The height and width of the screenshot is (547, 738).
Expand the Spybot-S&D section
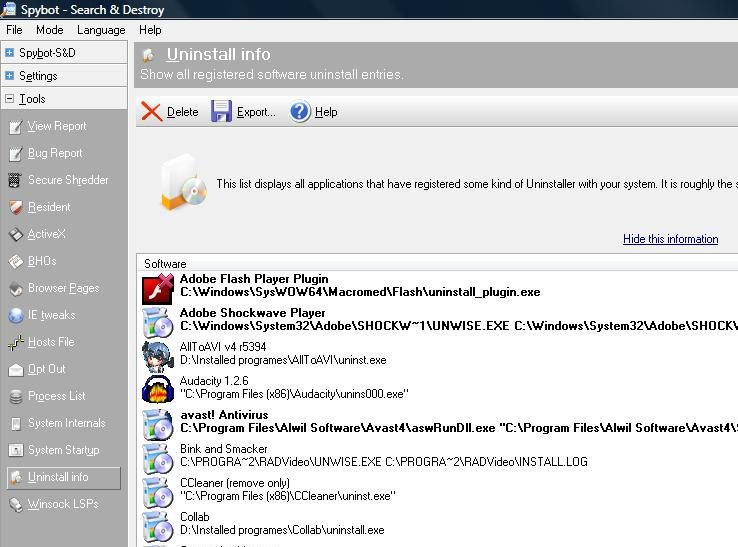[x=9, y=53]
